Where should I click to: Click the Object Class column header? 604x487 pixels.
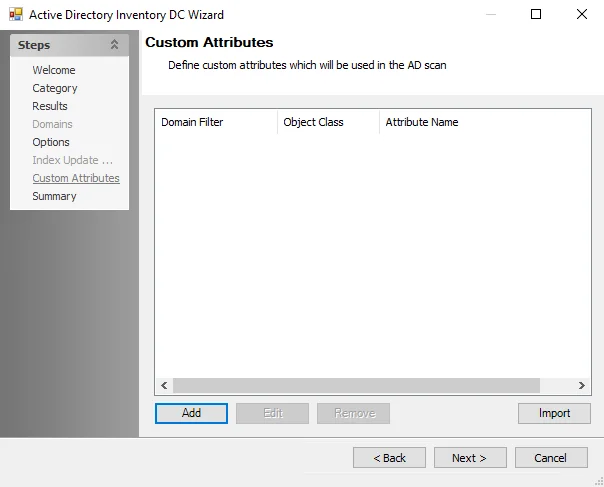(x=328, y=122)
